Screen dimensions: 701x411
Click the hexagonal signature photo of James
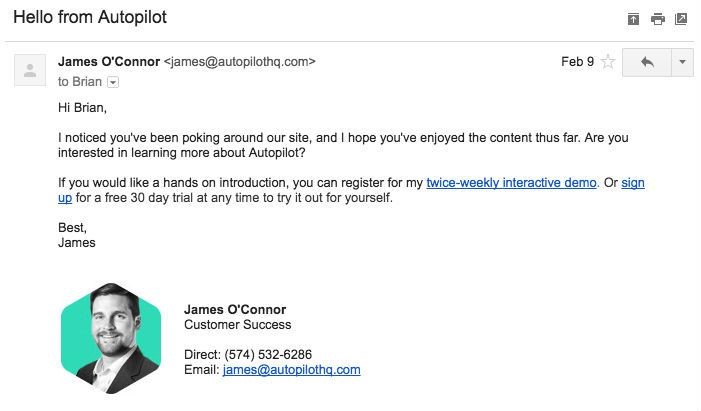111,338
